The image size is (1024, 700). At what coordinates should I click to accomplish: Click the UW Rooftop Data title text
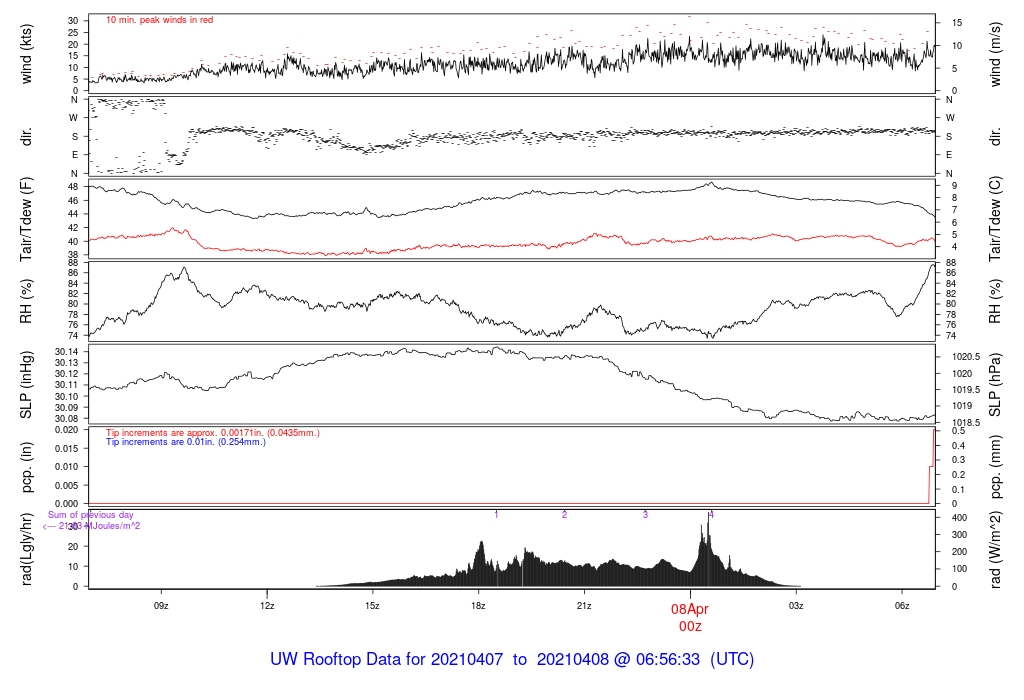point(512,660)
